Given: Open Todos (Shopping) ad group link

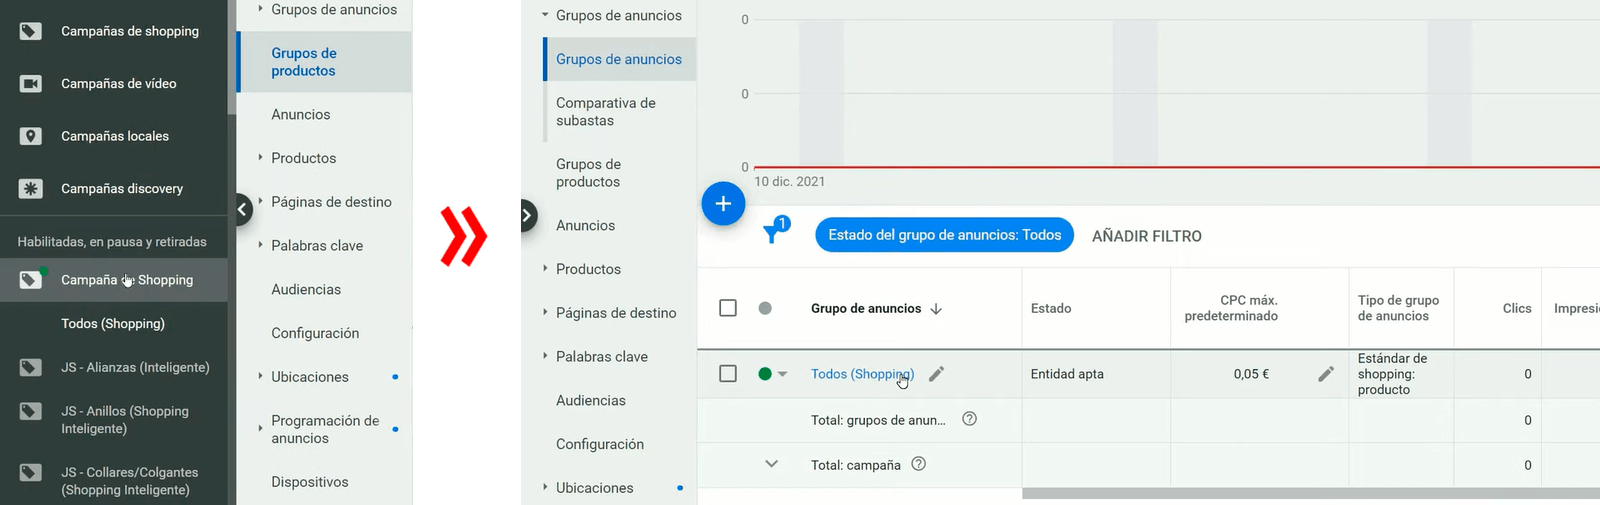Looking at the screenshot, I should click(862, 374).
